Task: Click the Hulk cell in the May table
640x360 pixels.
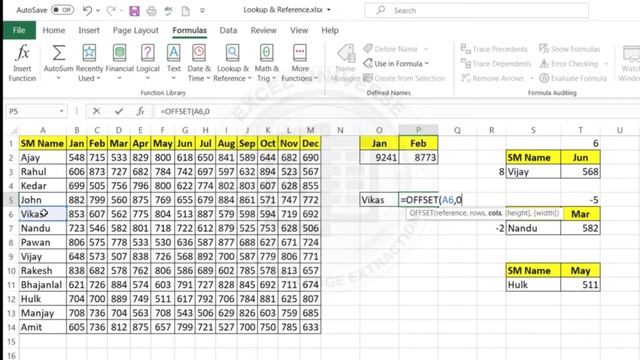Action: tap(533, 285)
